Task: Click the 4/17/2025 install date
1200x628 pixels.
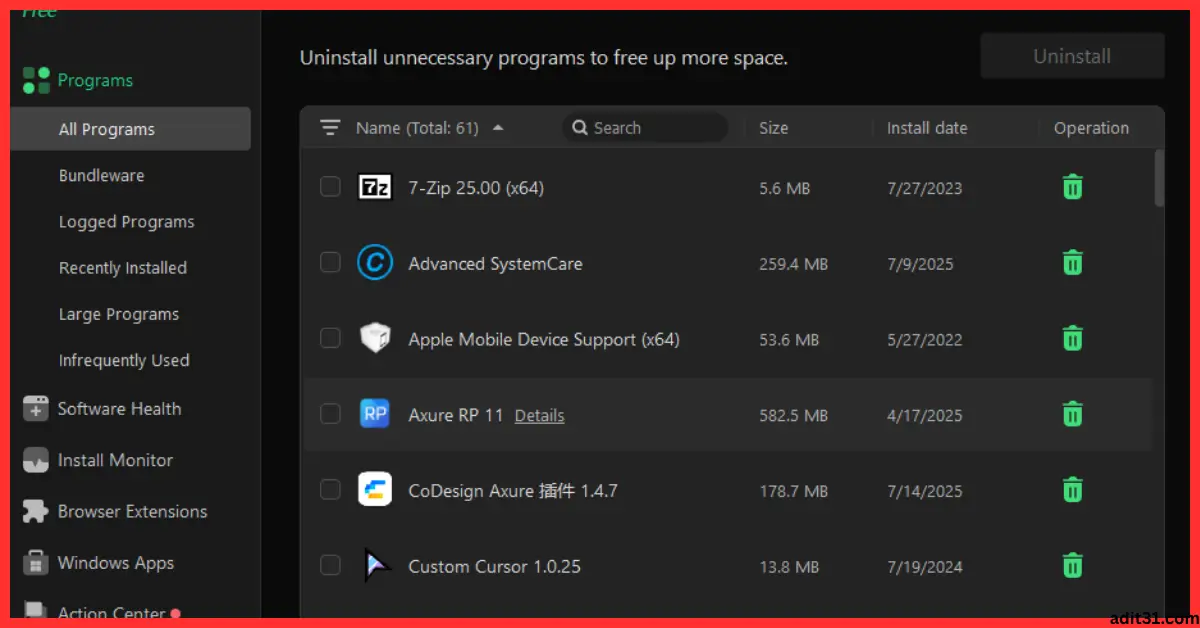Action: (x=924, y=415)
